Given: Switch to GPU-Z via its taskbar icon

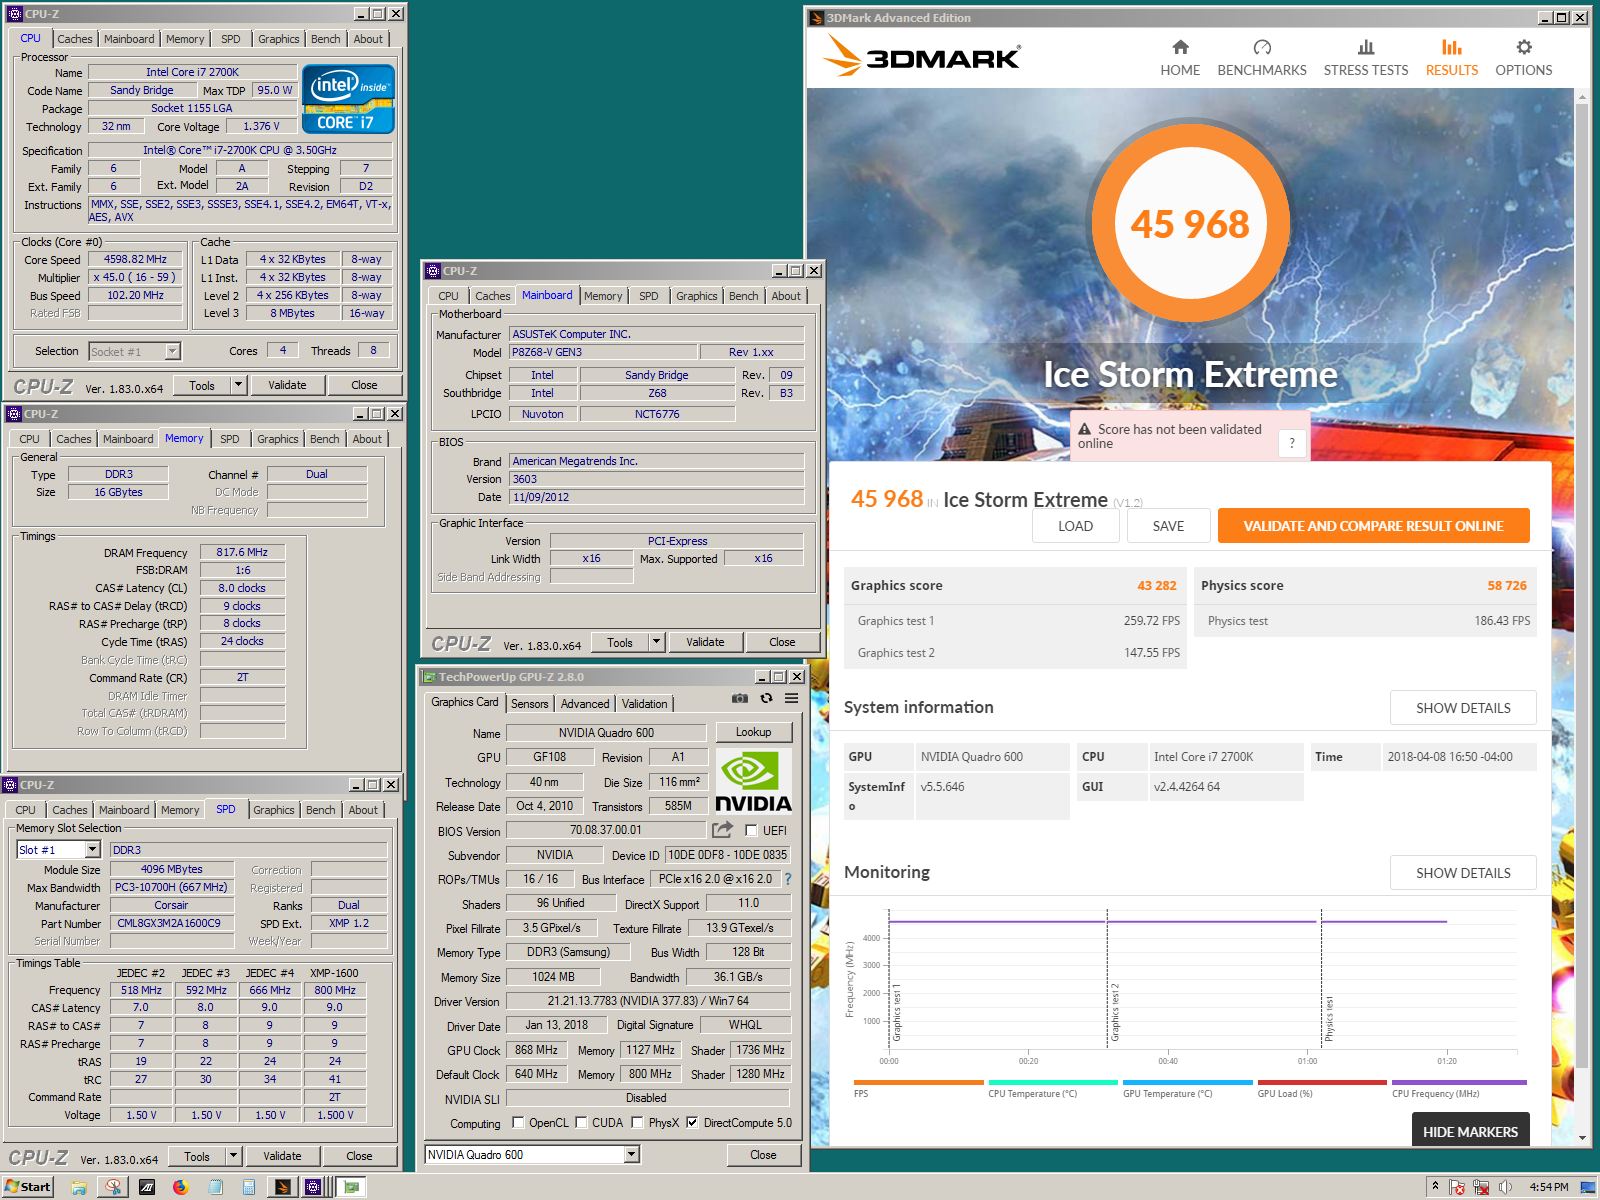Looking at the screenshot, I should (x=351, y=1187).
